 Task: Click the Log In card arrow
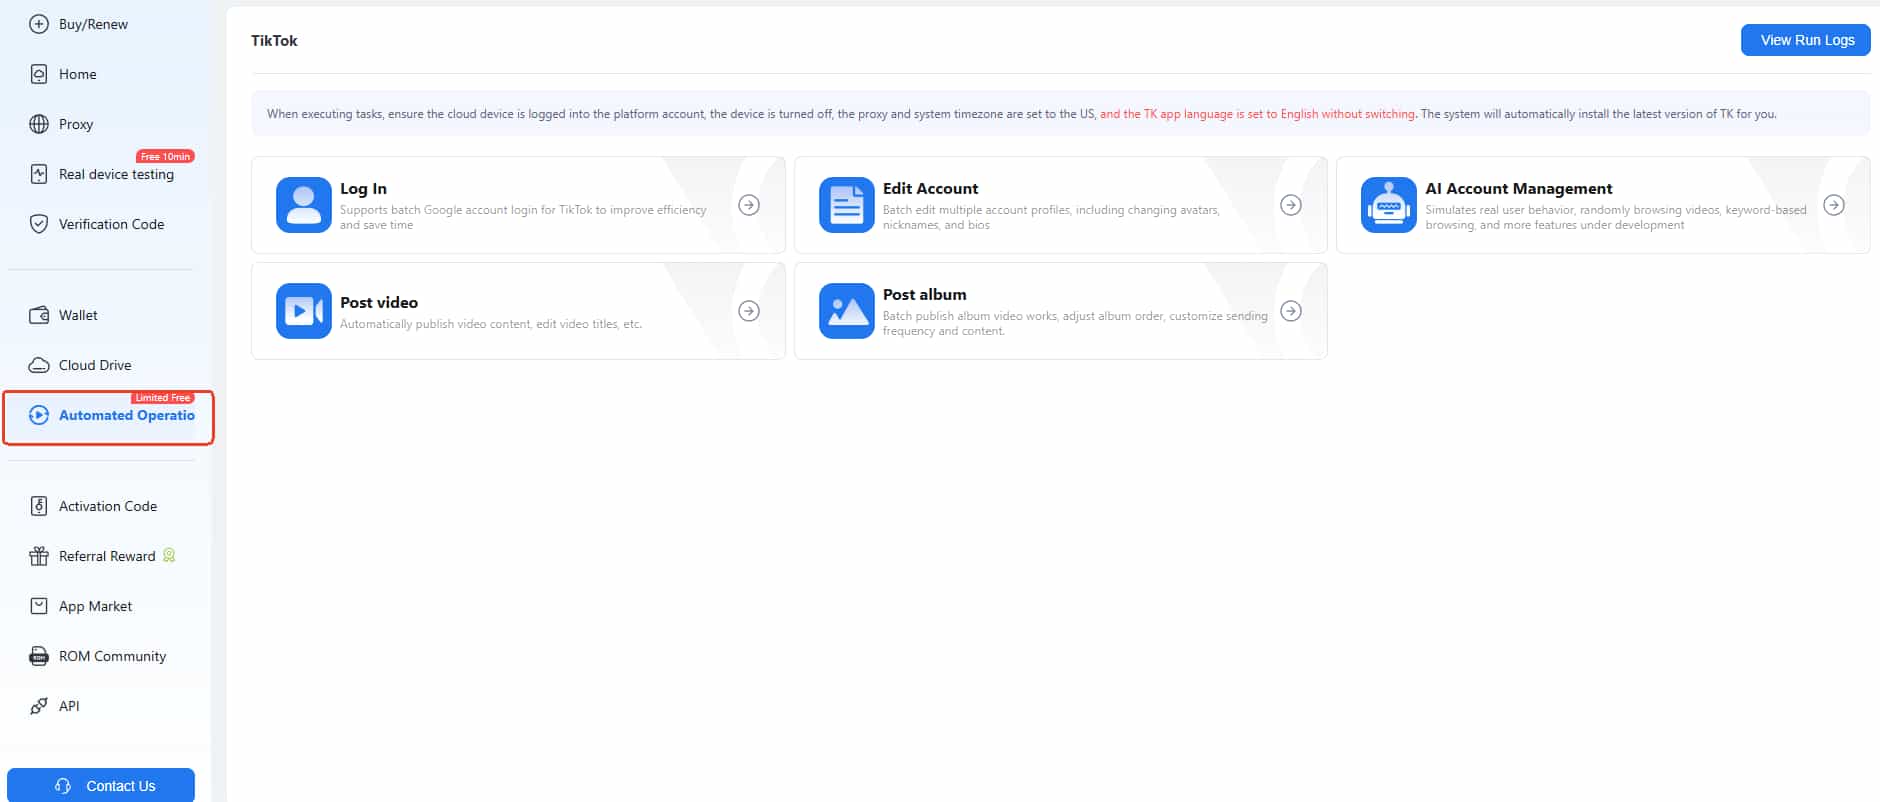pyautogui.click(x=749, y=205)
